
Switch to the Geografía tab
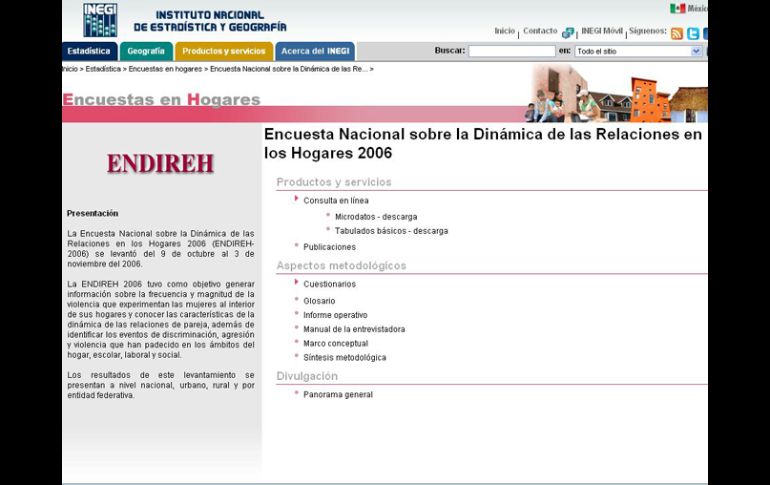(x=146, y=51)
